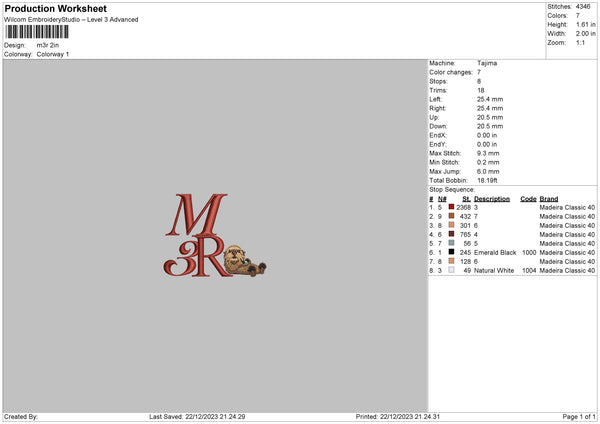The image size is (600, 424).
Task: Select the stitch count '2368' in row 1
Action: pos(463,207)
